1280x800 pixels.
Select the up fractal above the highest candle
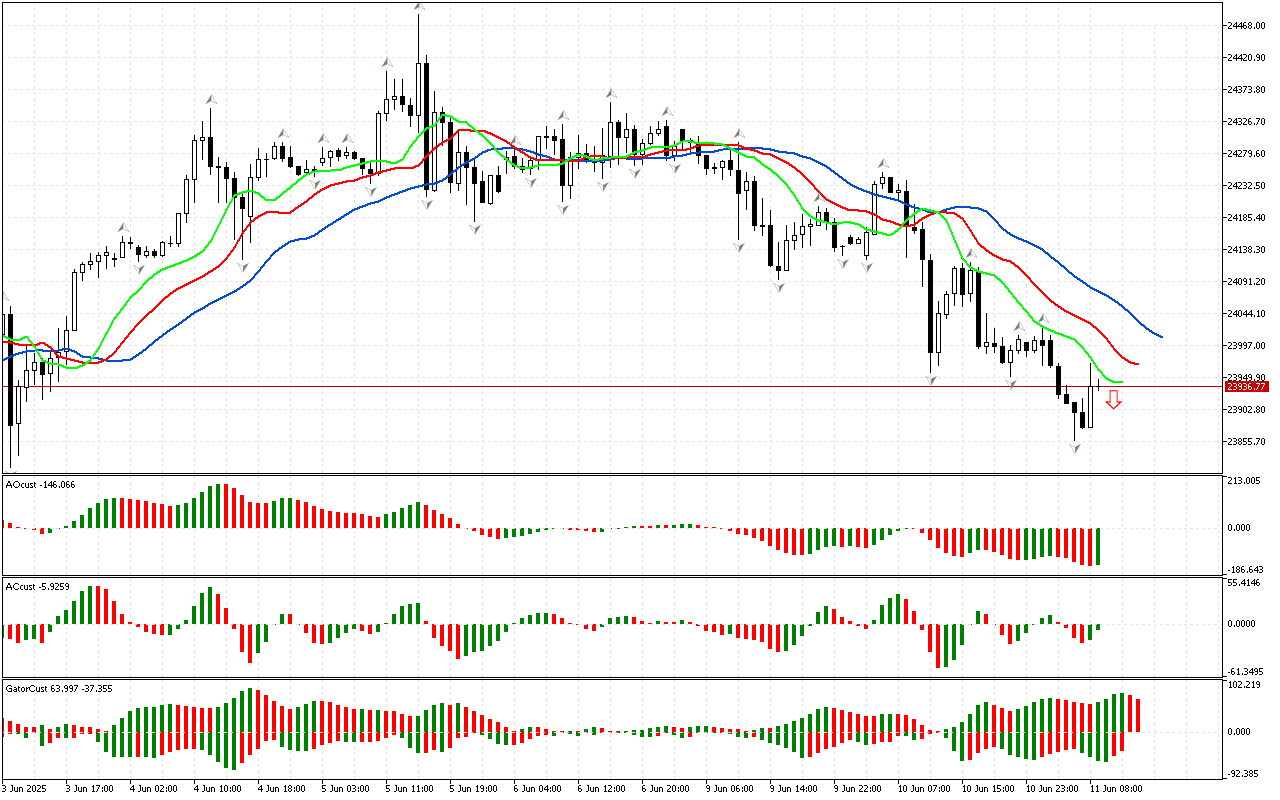(x=418, y=8)
